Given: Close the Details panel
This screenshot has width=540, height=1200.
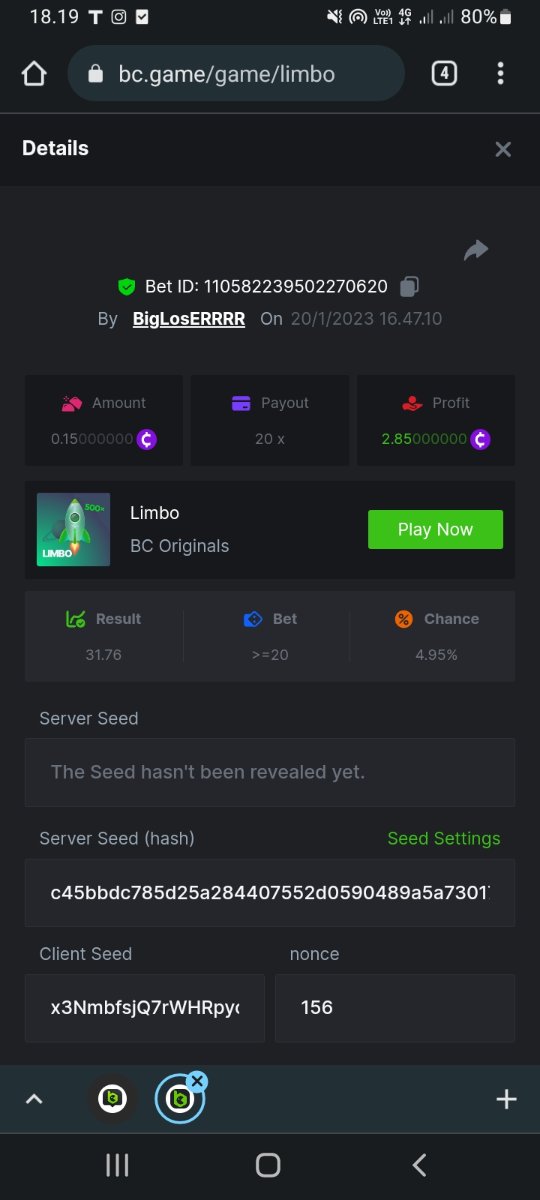Looking at the screenshot, I should tap(503, 149).
